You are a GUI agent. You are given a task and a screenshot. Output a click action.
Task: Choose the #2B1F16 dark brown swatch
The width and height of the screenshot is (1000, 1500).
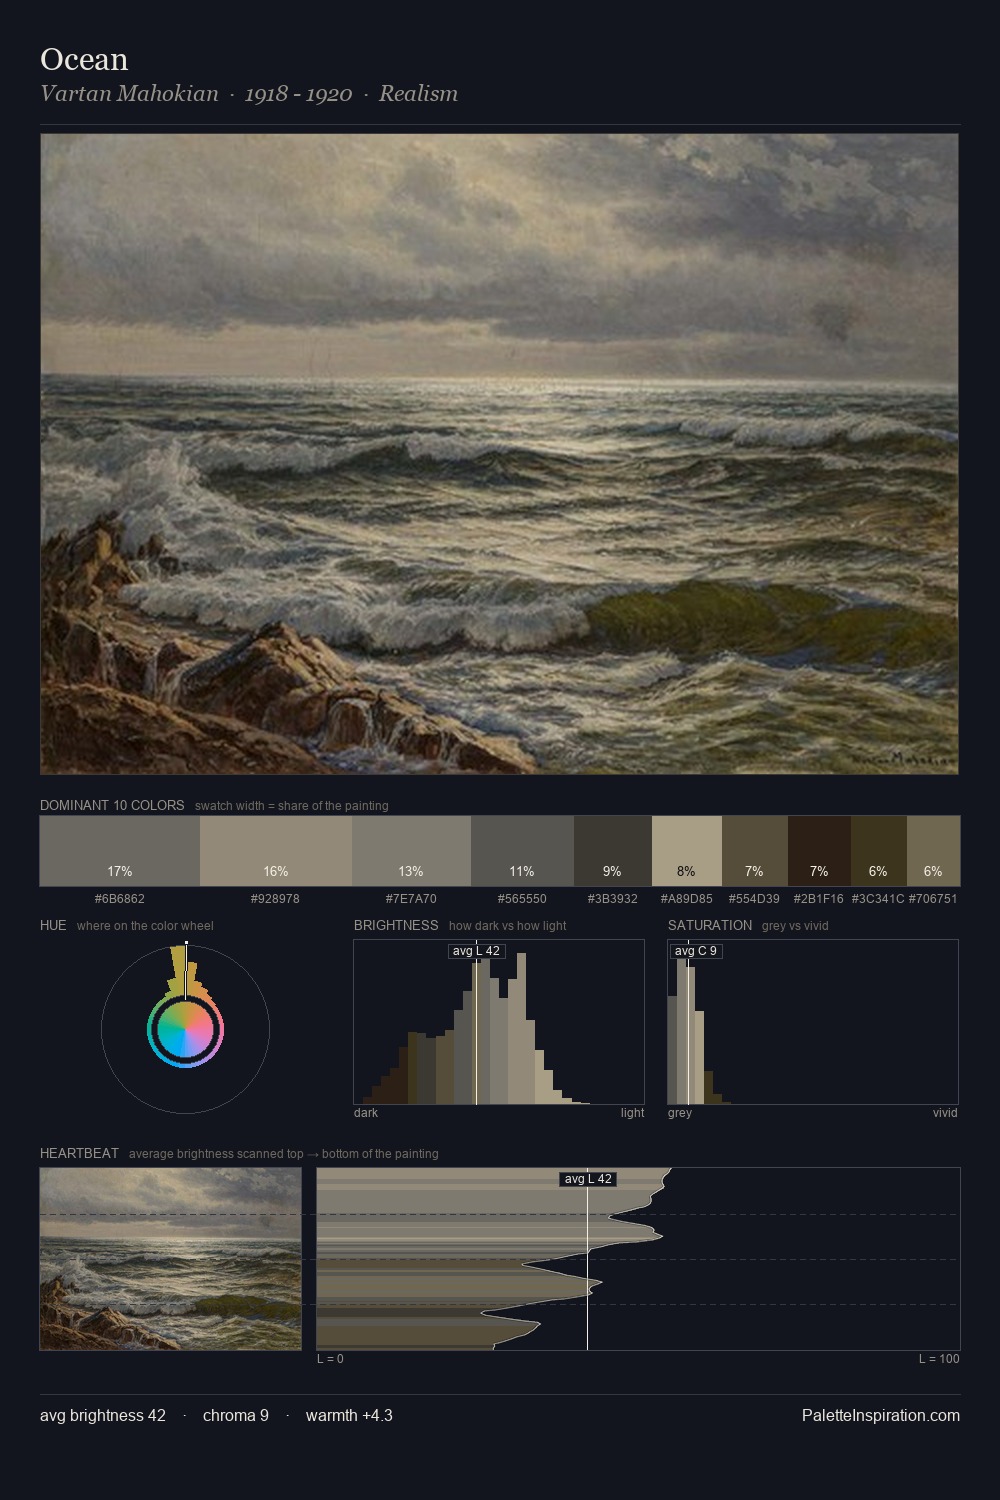pos(819,851)
